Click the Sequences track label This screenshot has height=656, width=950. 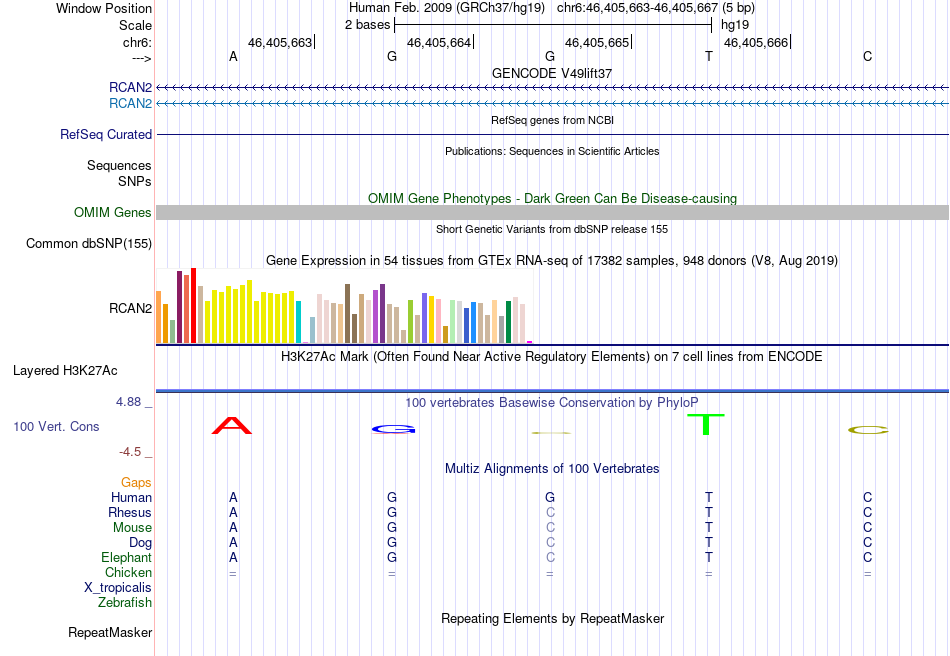(119, 165)
